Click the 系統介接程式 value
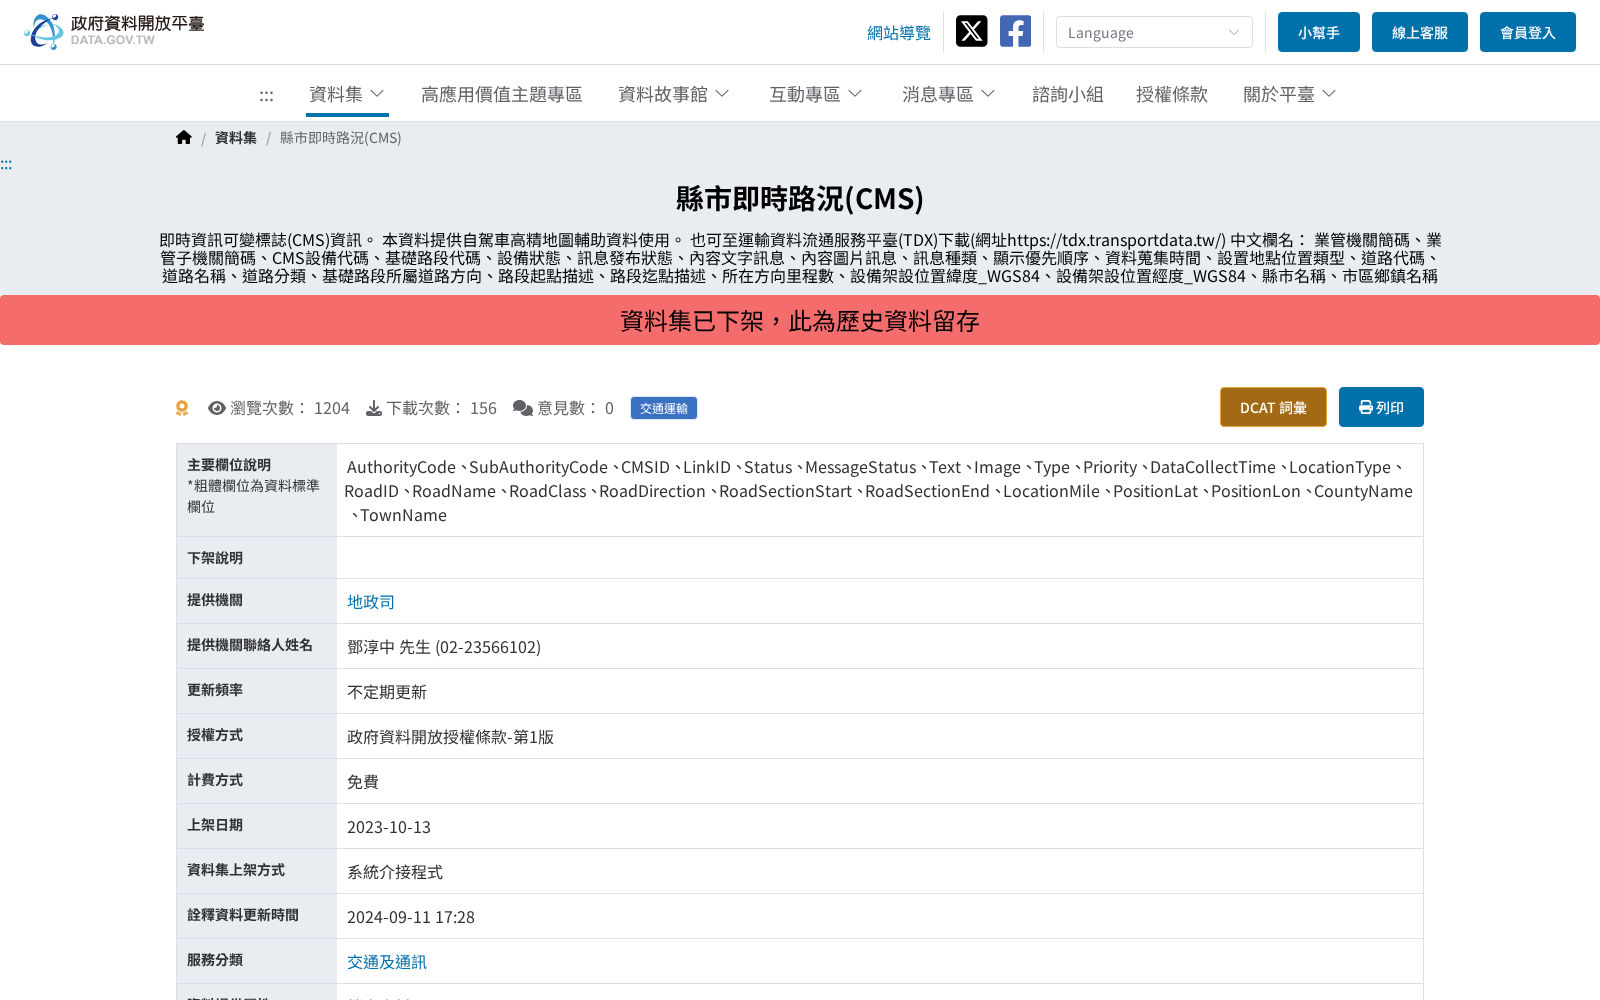The width and height of the screenshot is (1600, 1000). pos(395,872)
